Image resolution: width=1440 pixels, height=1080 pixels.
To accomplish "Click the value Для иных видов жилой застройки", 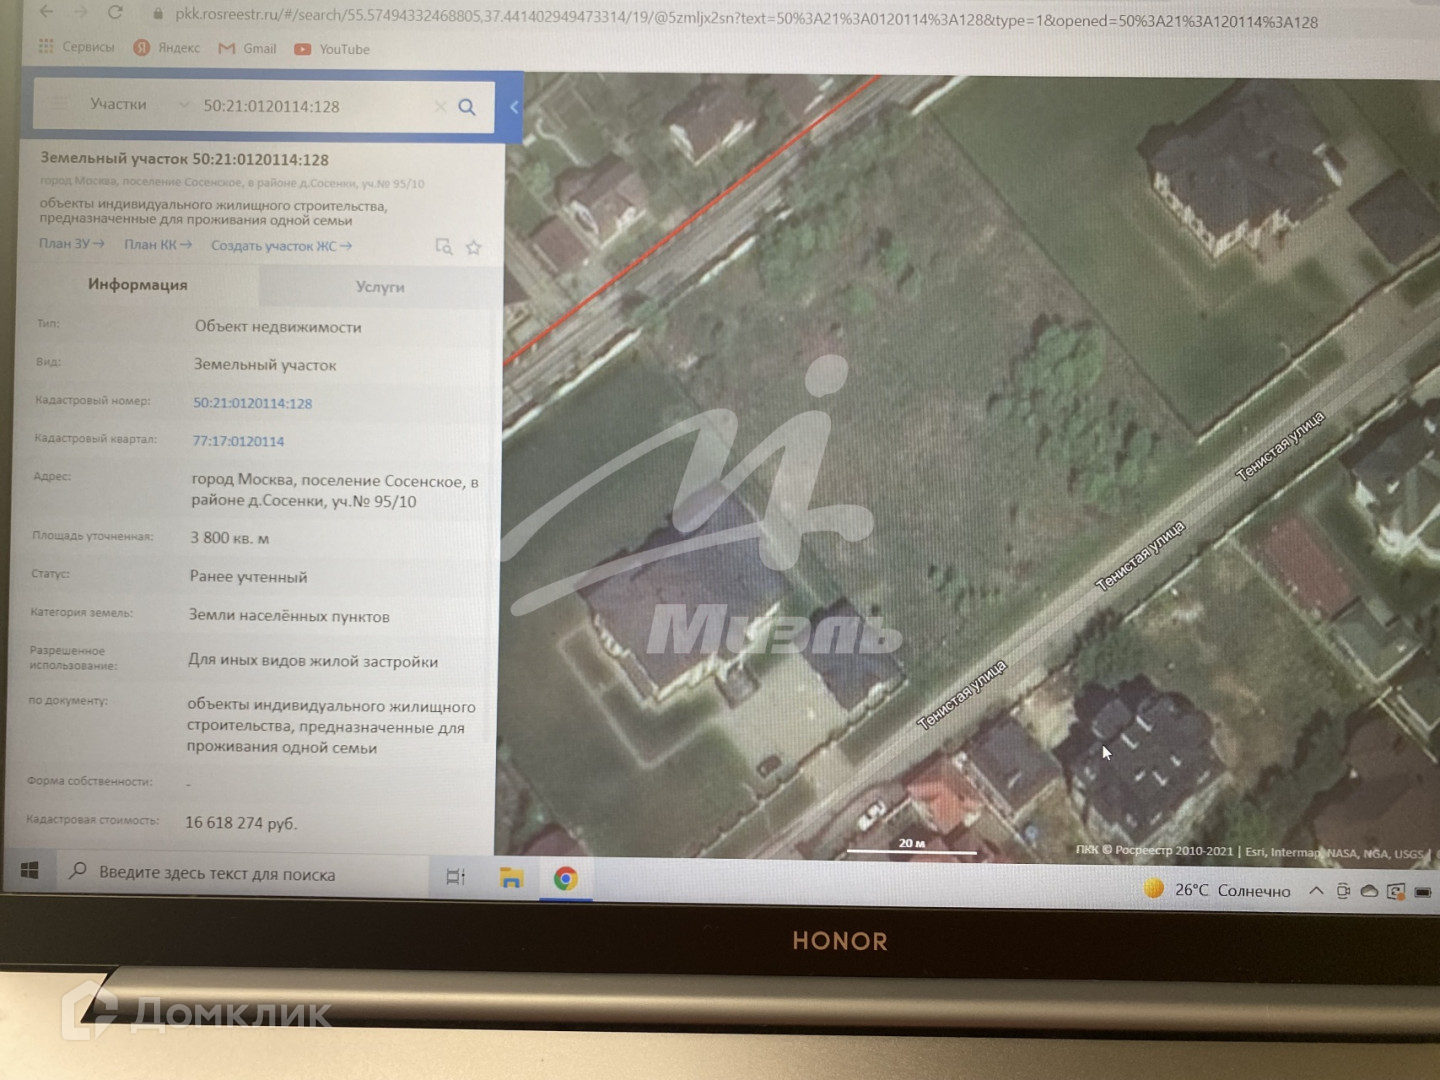I will click(313, 661).
